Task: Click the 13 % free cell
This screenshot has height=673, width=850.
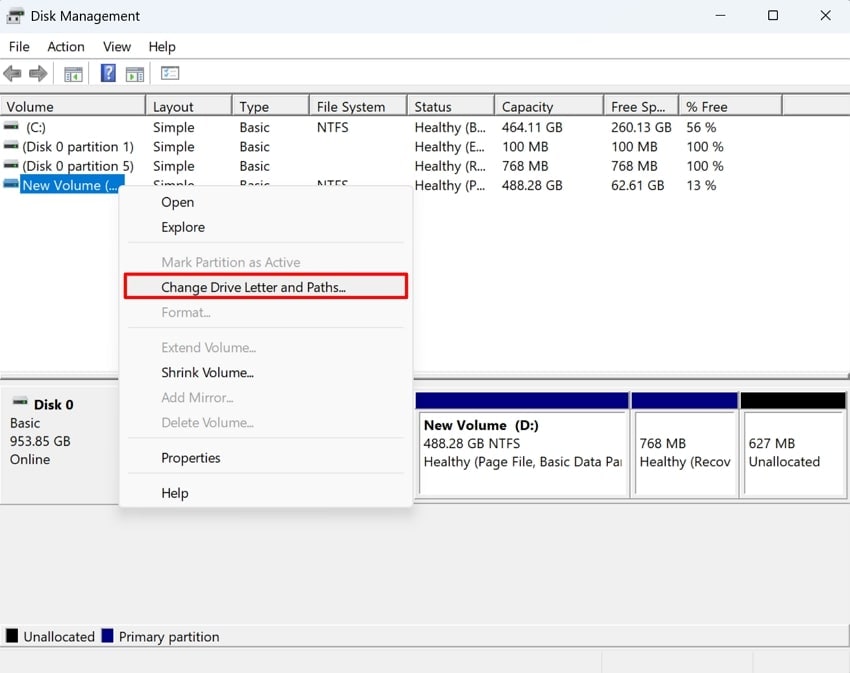Action: [x=701, y=185]
